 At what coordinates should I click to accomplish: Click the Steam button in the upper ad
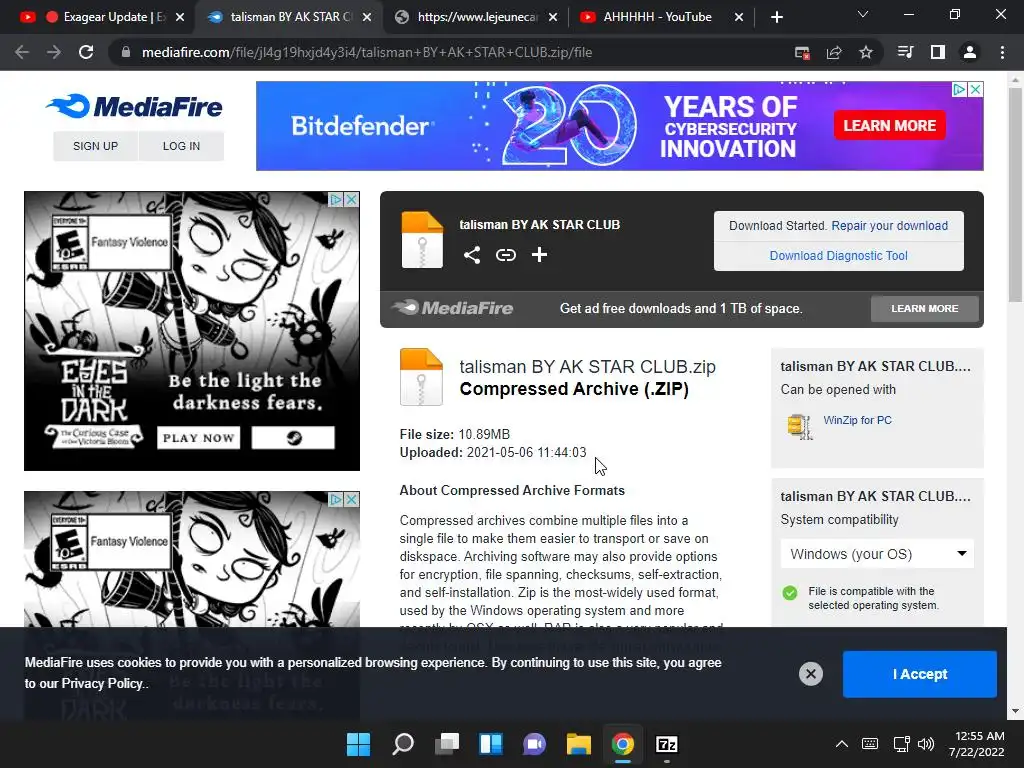pos(293,438)
